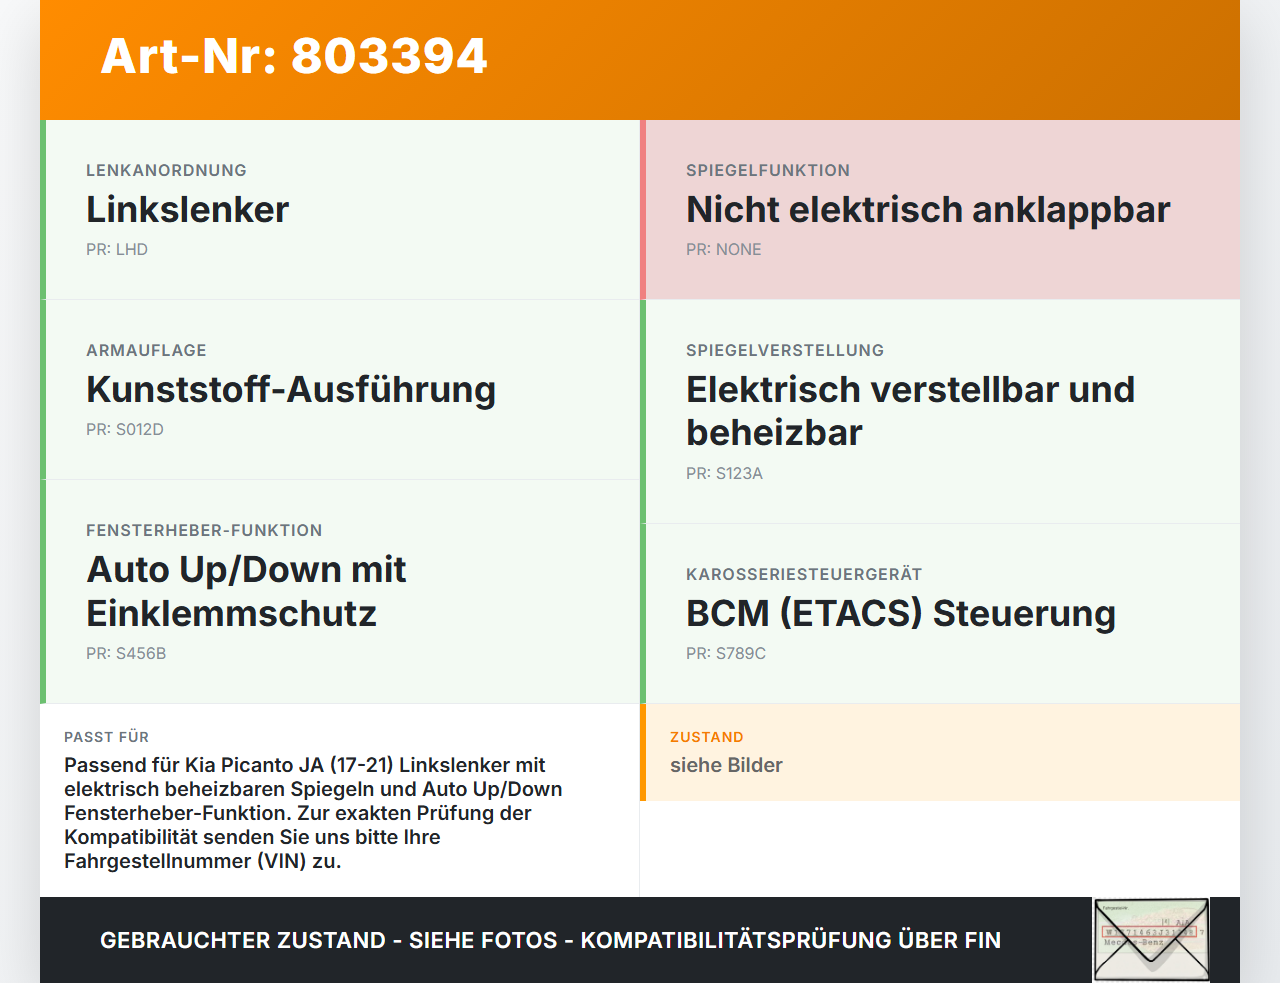Screen dimensions: 1280x983
Task: Select the article number heading 'Art-Nr: 803394'
Action: [294, 56]
